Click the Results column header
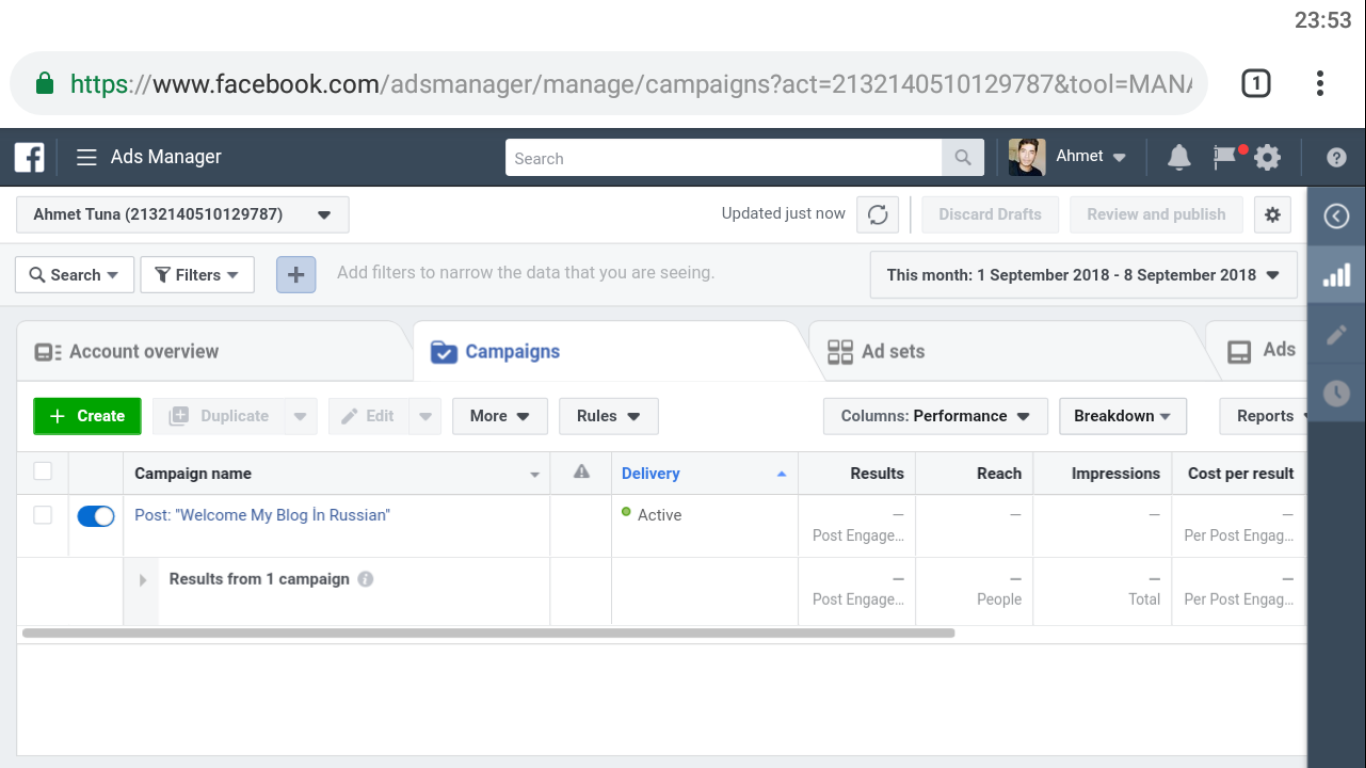 tap(857, 473)
